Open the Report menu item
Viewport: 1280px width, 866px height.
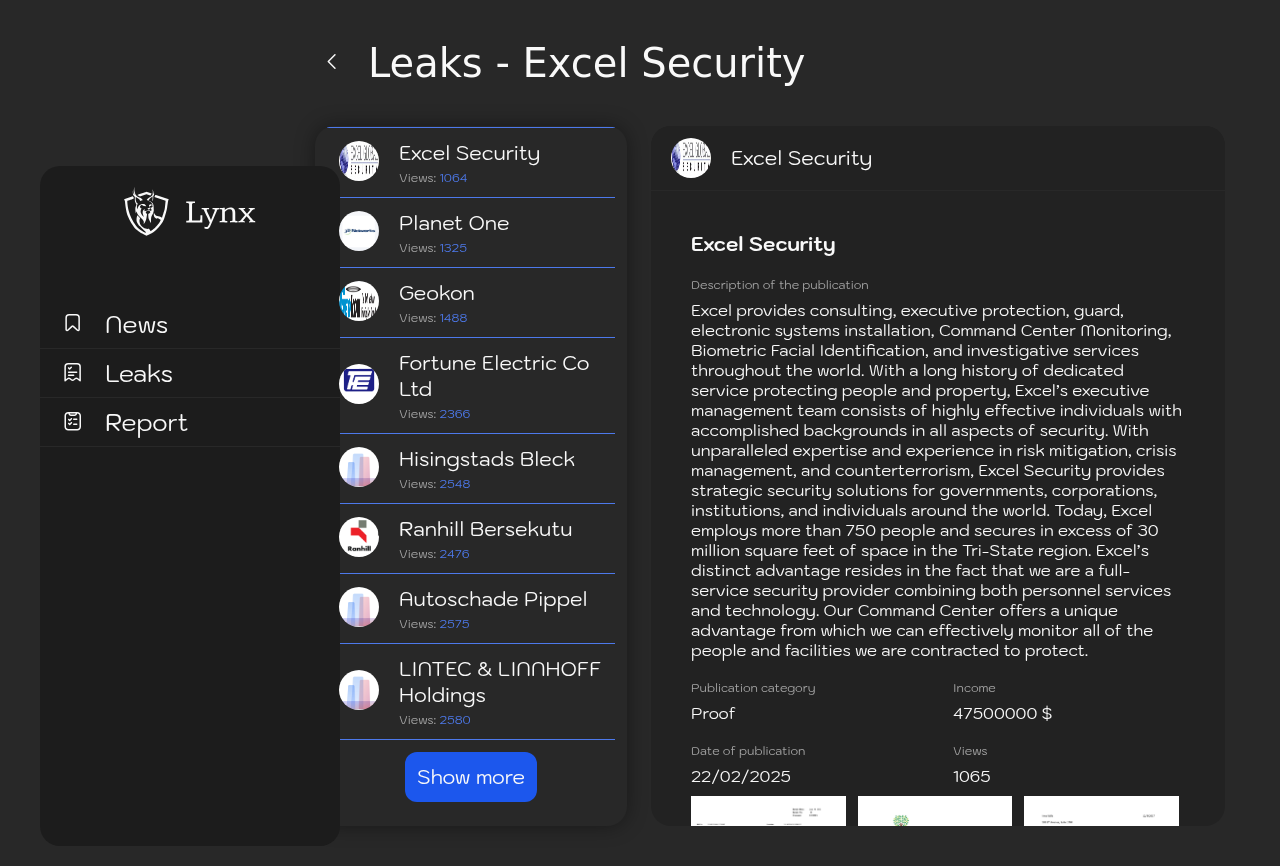(190, 422)
